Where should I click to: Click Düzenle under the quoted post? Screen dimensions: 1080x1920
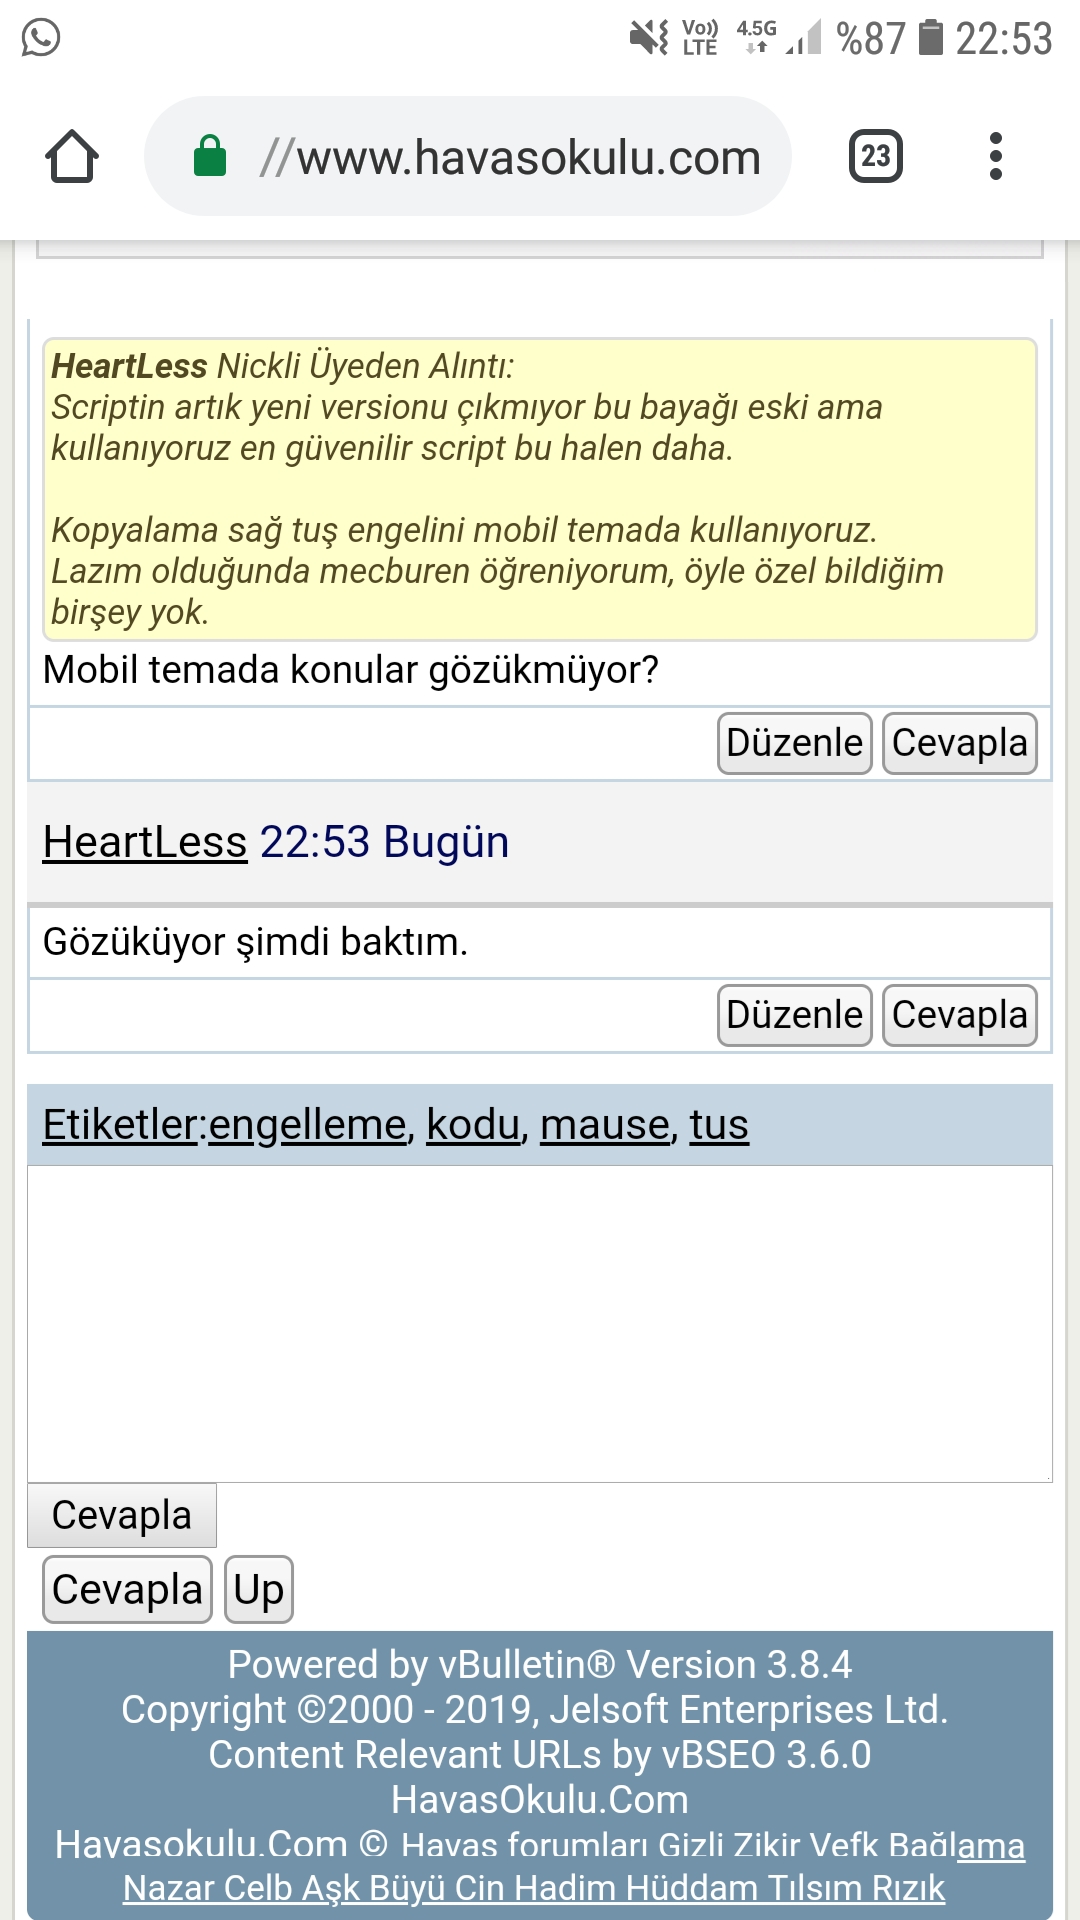795,743
